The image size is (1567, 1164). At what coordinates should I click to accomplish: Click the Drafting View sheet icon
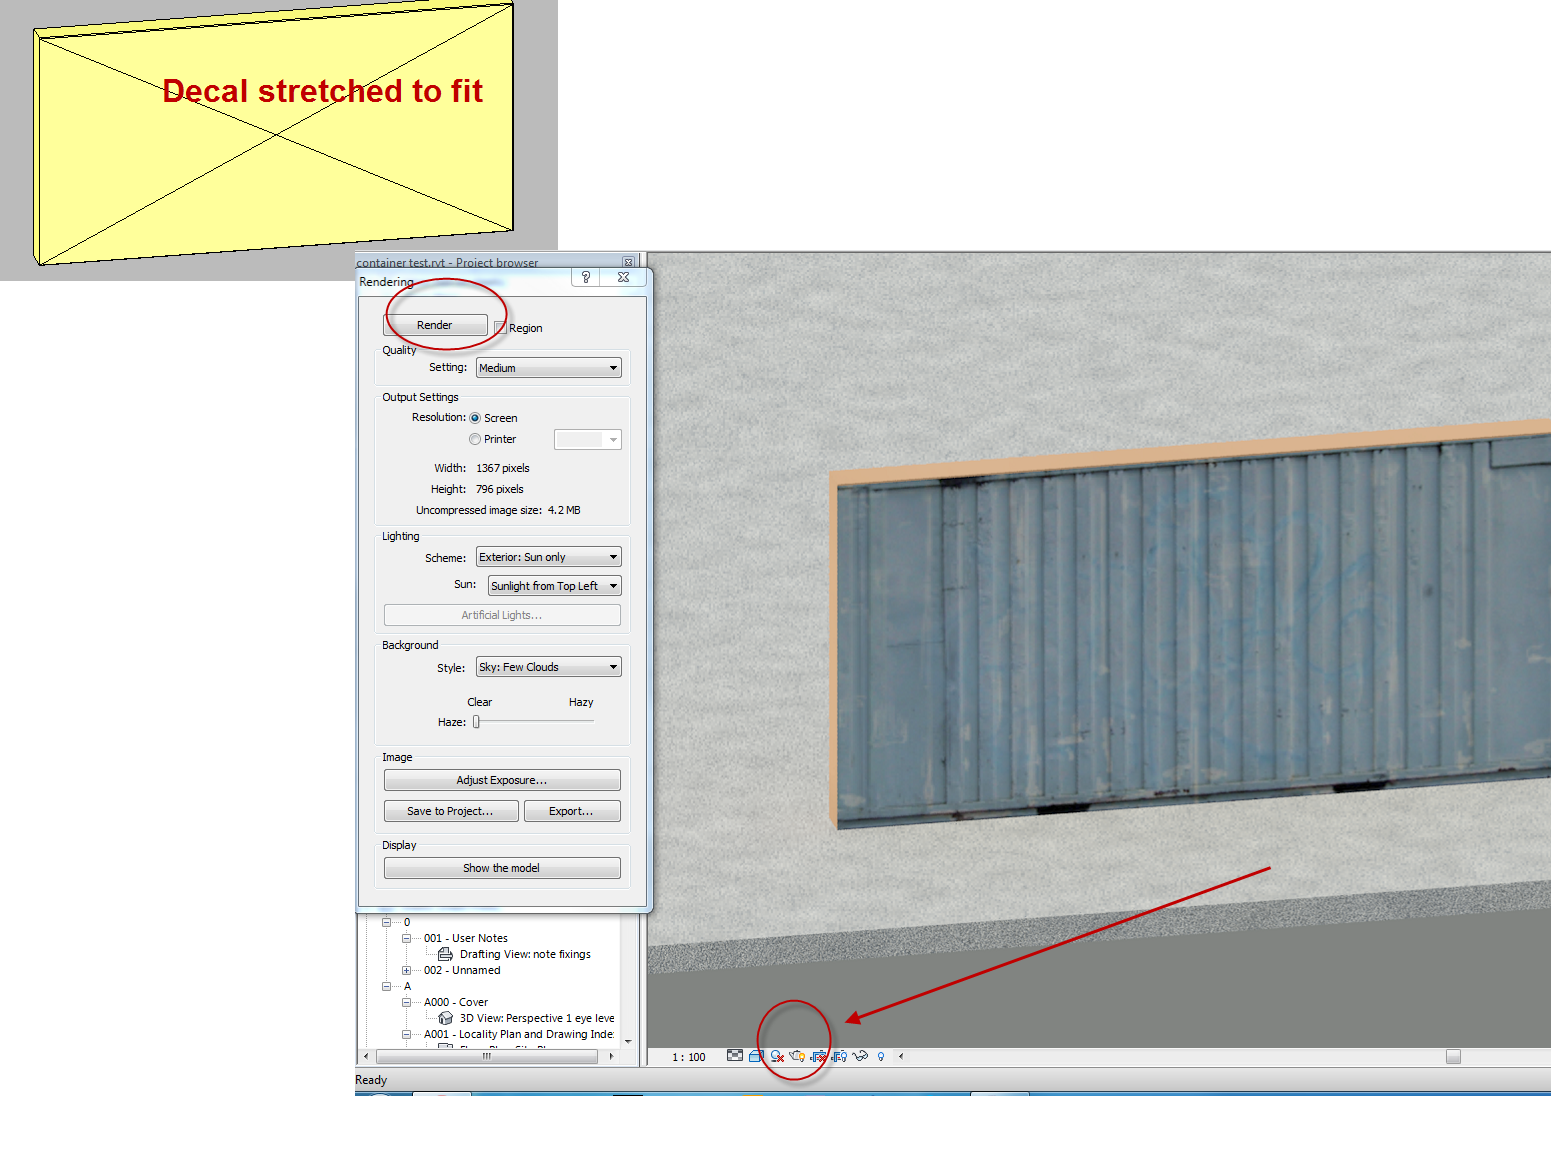coord(445,954)
